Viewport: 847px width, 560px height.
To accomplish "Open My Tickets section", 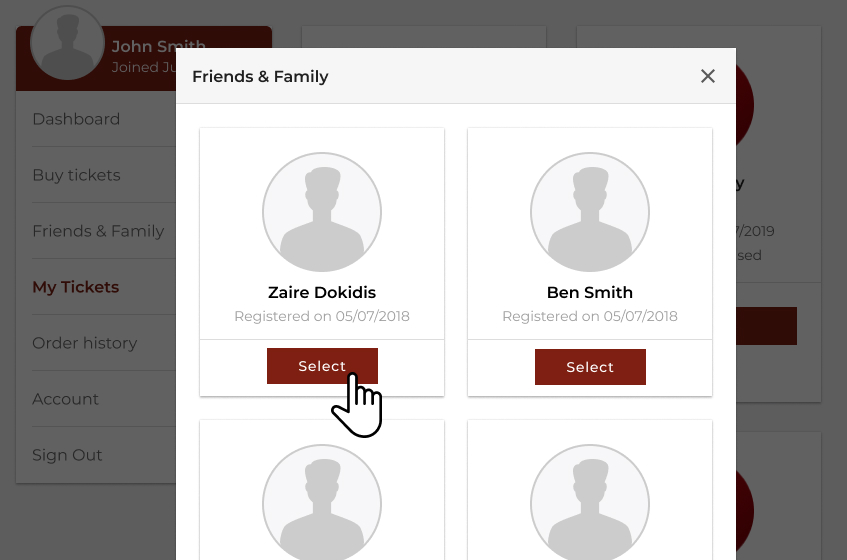I will (x=76, y=287).
